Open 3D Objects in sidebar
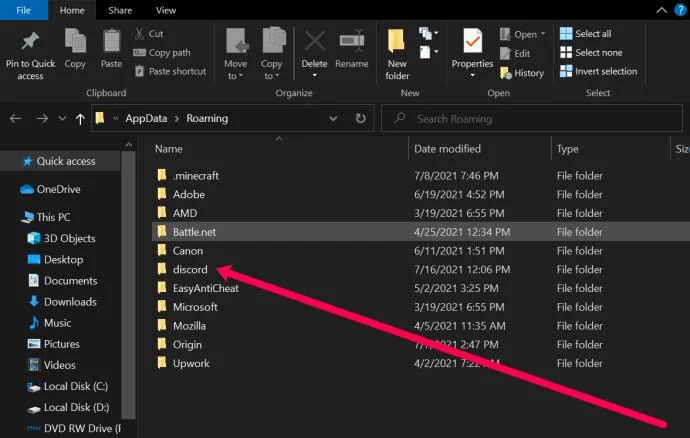 pyautogui.click(x=62, y=238)
